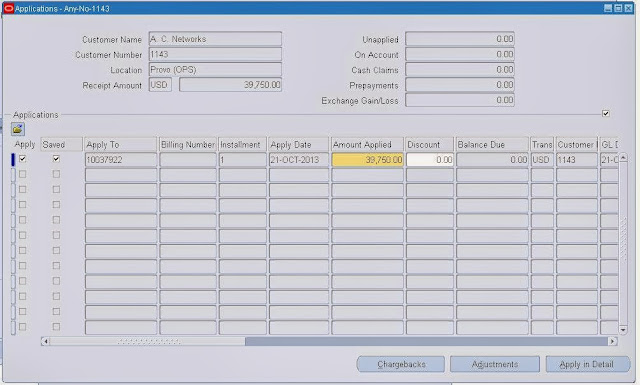Open the Chargebacks window

tap(401, 364)
